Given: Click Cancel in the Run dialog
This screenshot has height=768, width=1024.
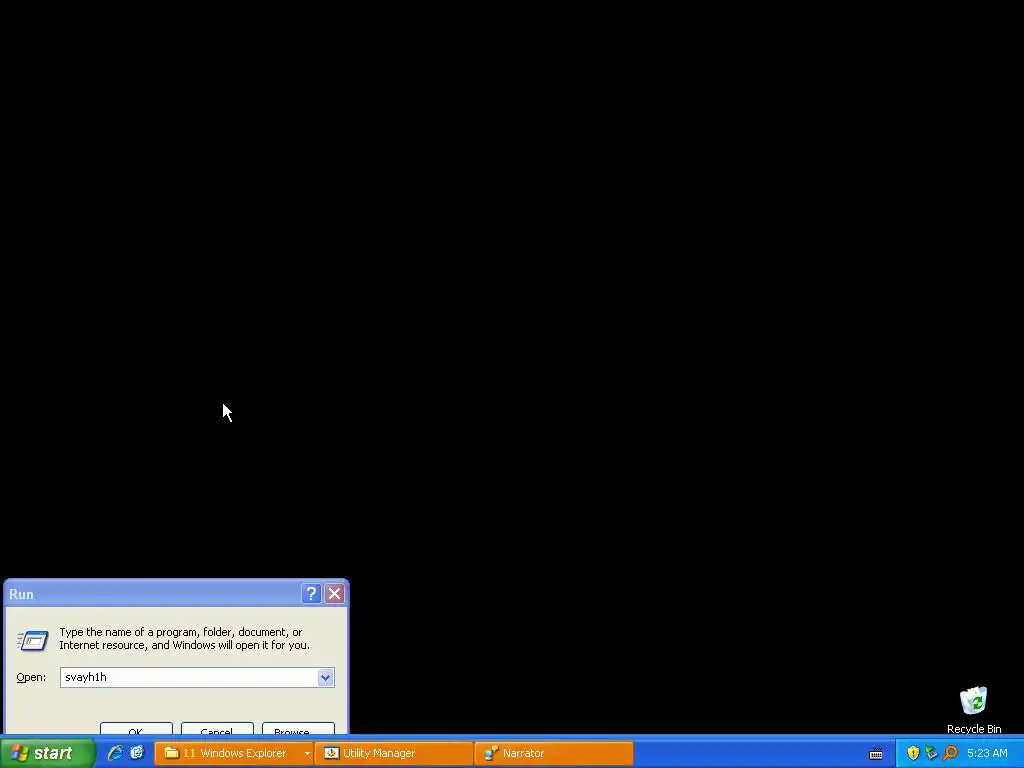Looking at the screenshot, I should (x=217, y=729).
